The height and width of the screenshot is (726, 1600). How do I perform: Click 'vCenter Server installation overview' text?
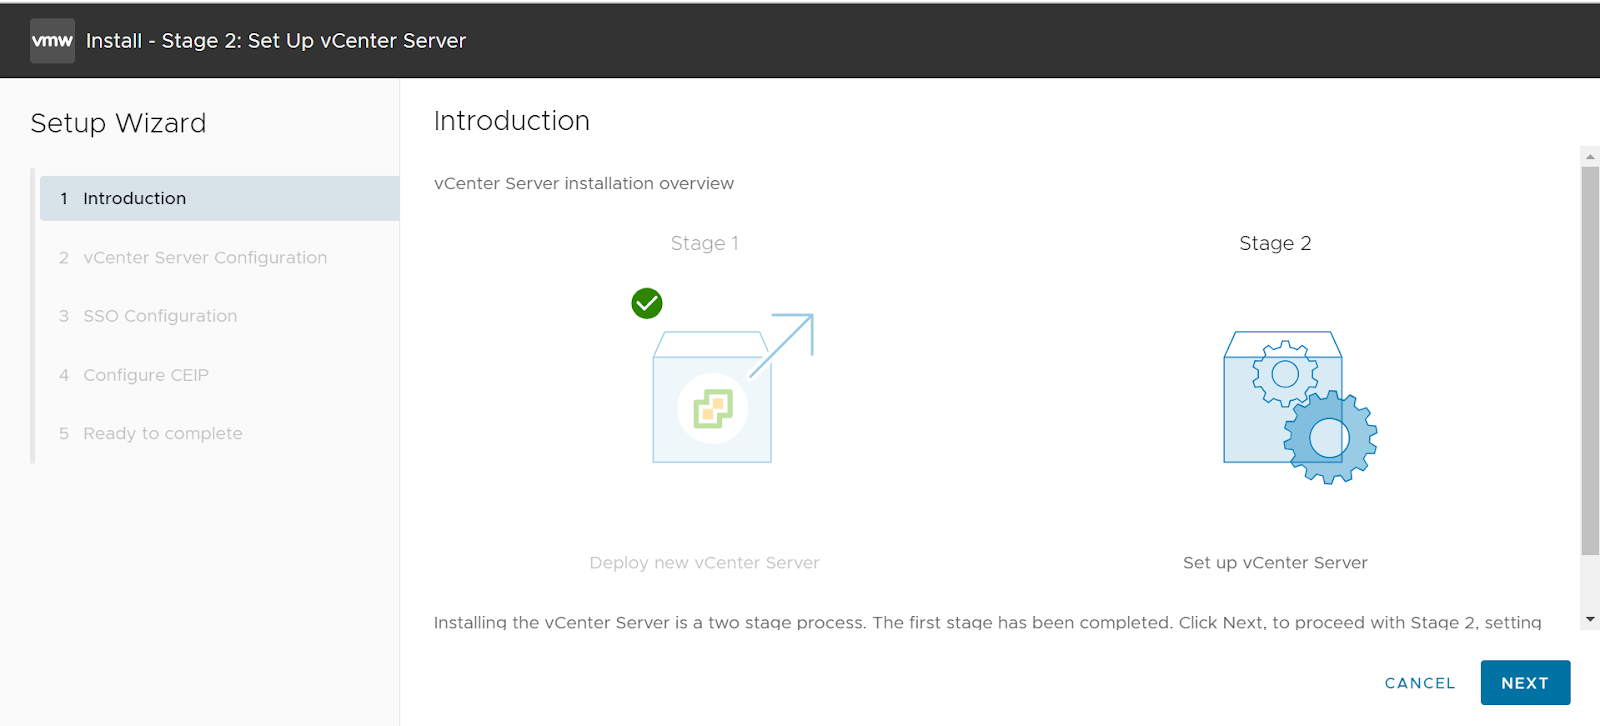tap(584, 183)
